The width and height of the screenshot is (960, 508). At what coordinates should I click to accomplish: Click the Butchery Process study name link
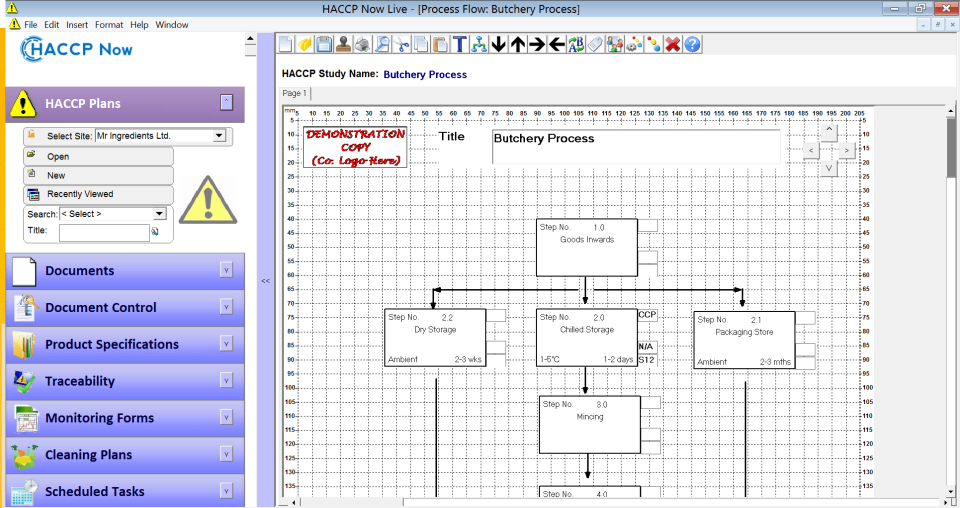pyautogui.click(x=425, y=75)
